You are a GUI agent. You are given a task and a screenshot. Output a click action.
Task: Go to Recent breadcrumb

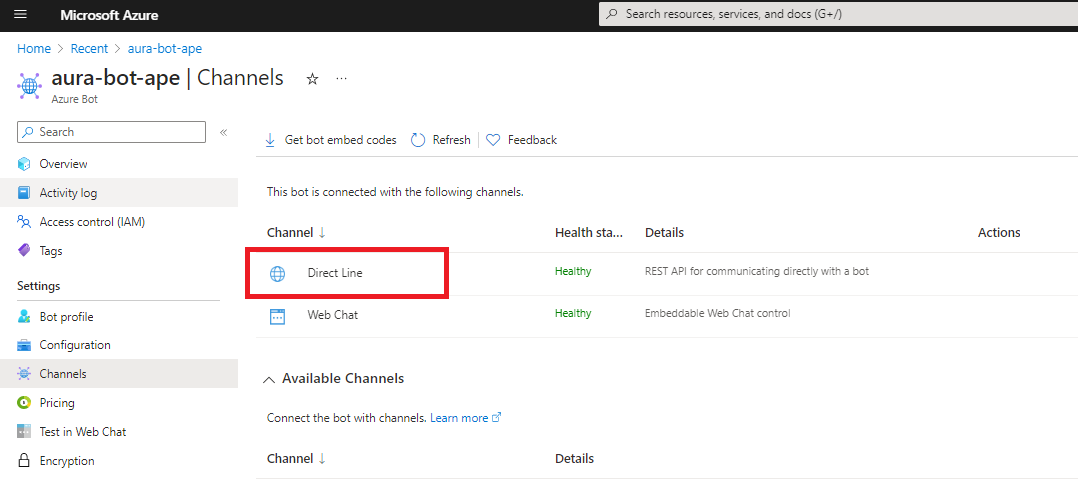(89, 49)
